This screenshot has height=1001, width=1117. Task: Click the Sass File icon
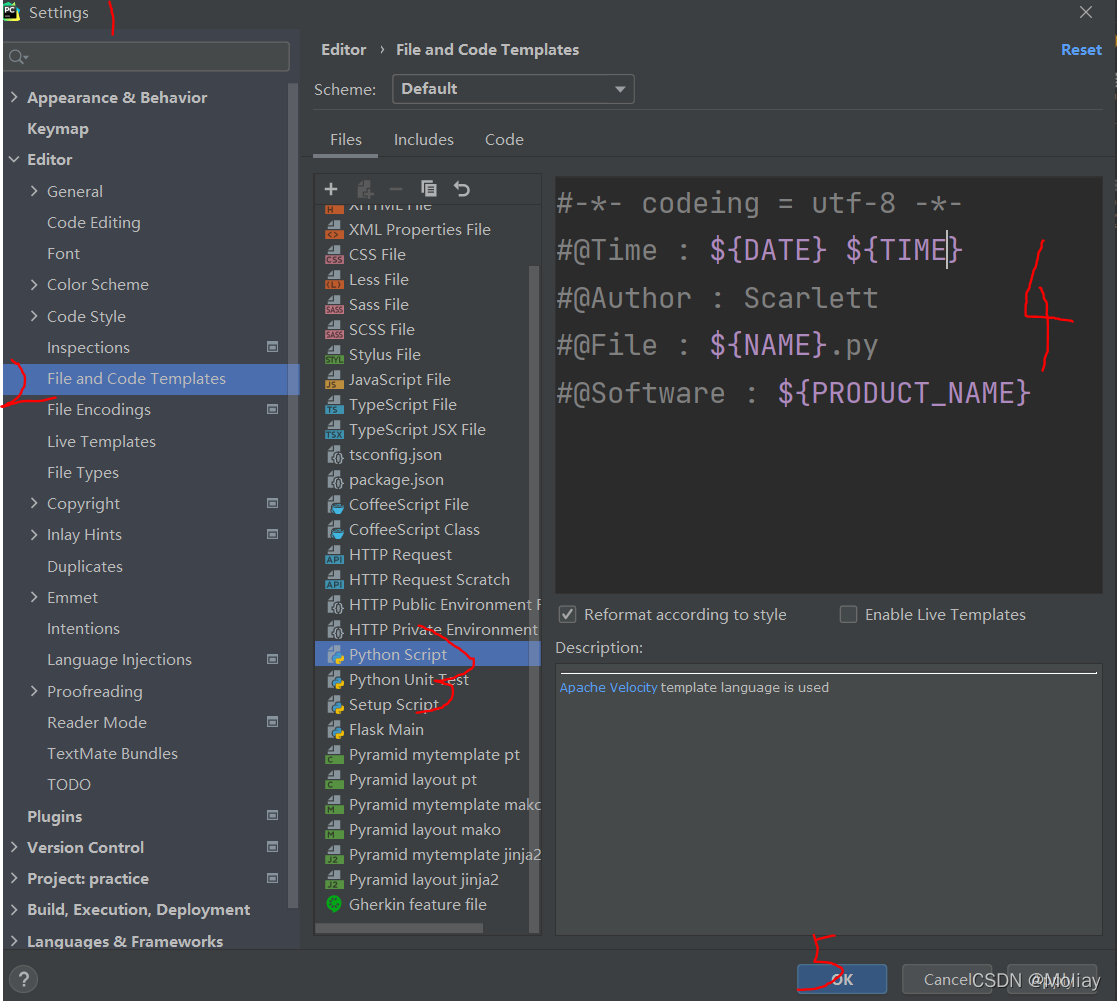(334, 304)
